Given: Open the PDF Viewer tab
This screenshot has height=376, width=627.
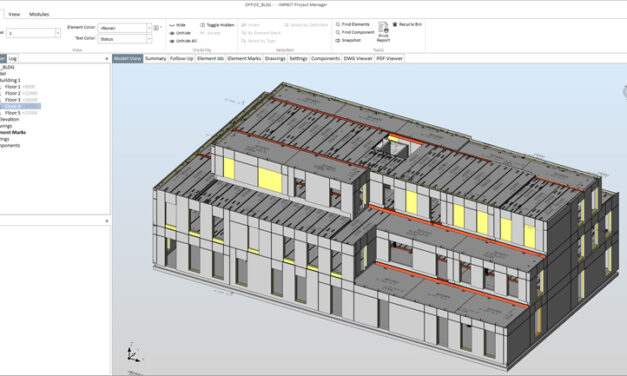Looking at the screenshot, I should click(x=389, y=58).
